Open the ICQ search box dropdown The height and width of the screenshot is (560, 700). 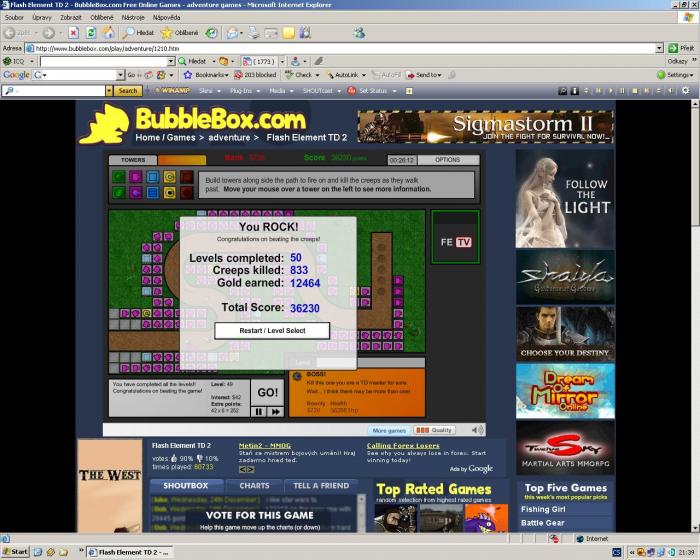171,61
